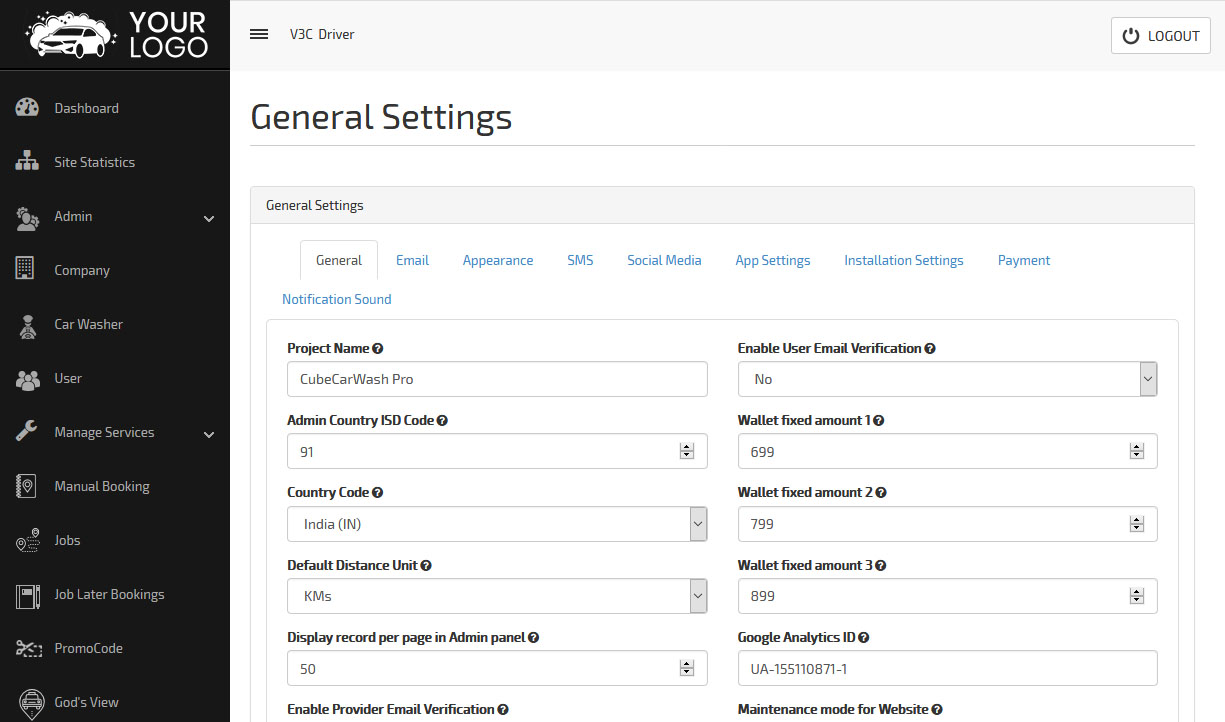Image resolution: width=1225 pixels, height=722 pixels.
Task: Open the Default Distance Unit dropdown
Action: click(x=497, y=596)
